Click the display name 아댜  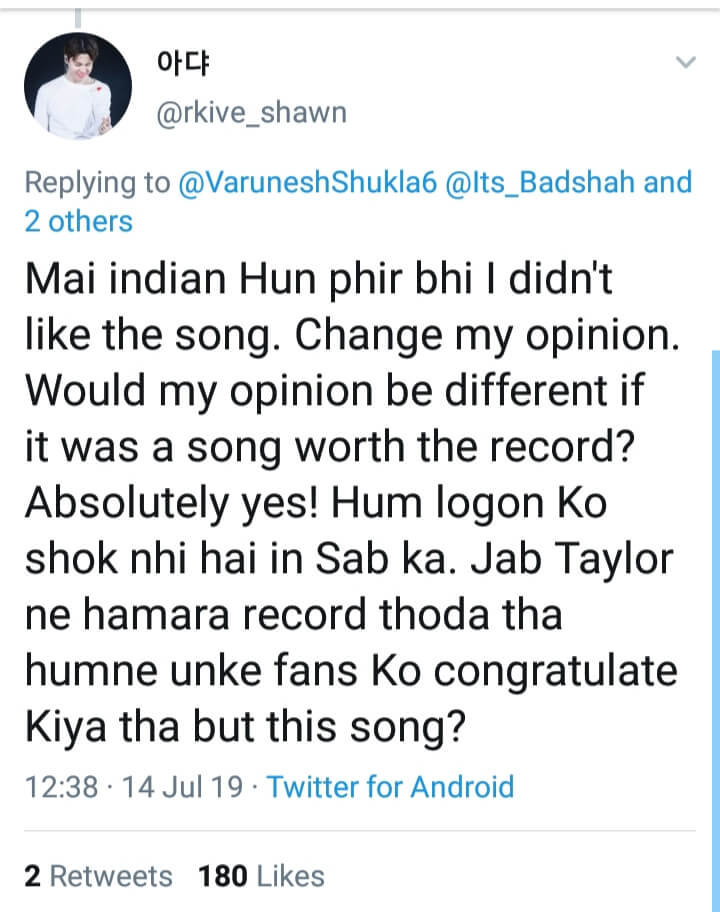pos(181,64)
